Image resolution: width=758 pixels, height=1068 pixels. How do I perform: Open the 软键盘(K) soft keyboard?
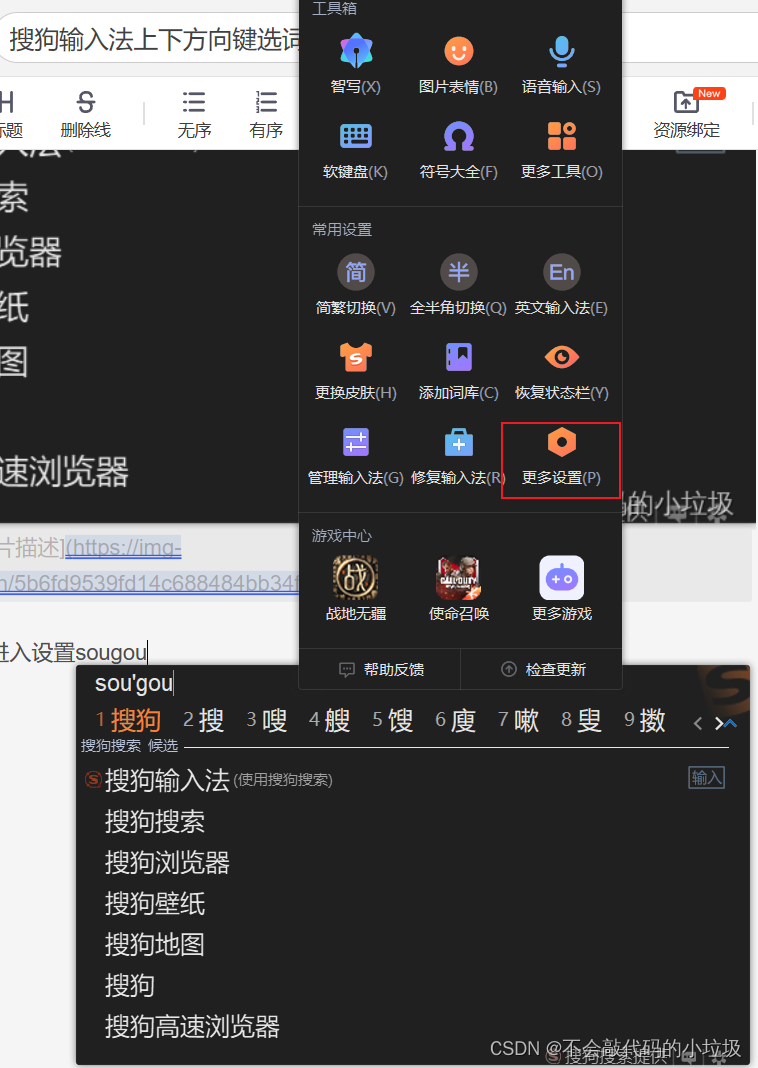[356, 150]
